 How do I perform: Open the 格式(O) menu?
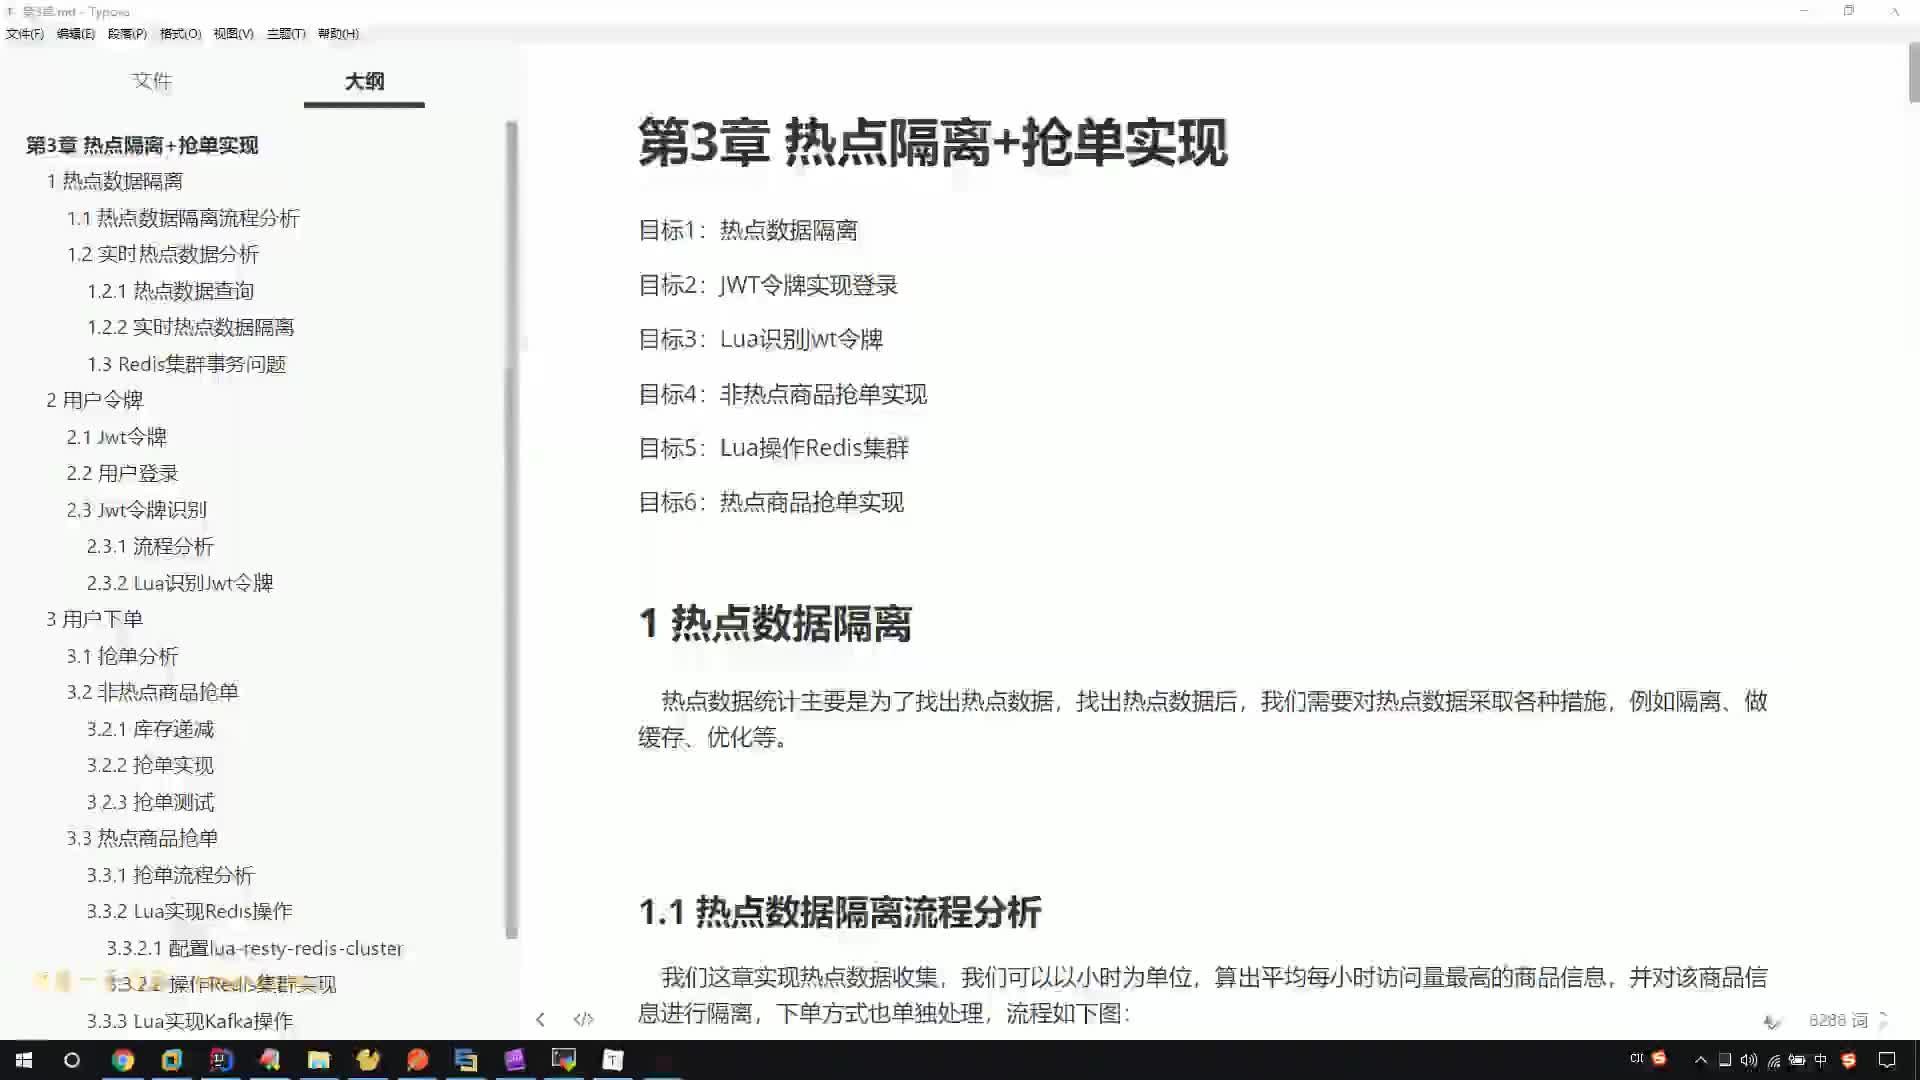point(180,33)
